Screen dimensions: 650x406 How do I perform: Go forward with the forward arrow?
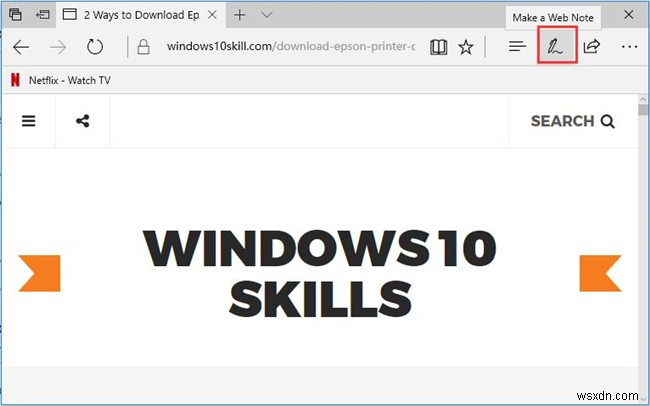point(58,47)
